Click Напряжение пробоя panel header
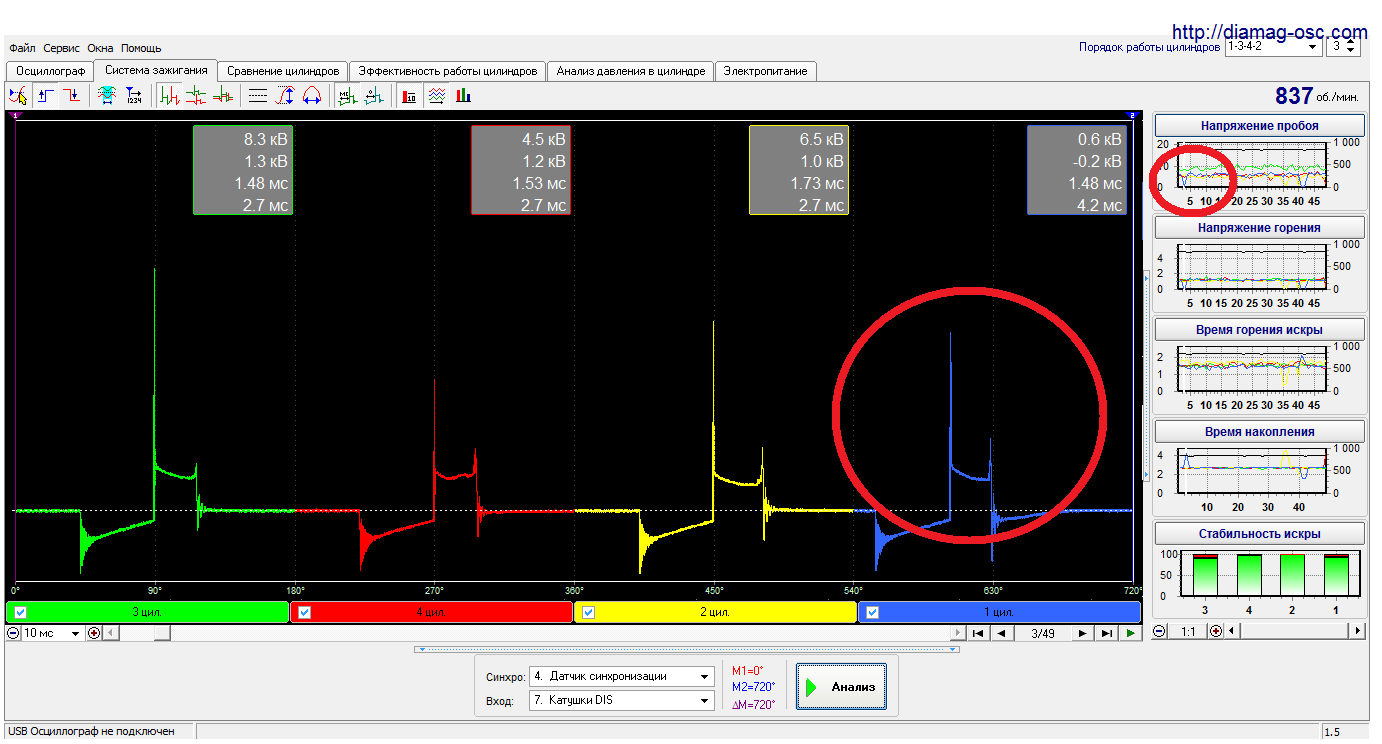This screenshot has height=744, width=1382. click(x=1260, y=126)
